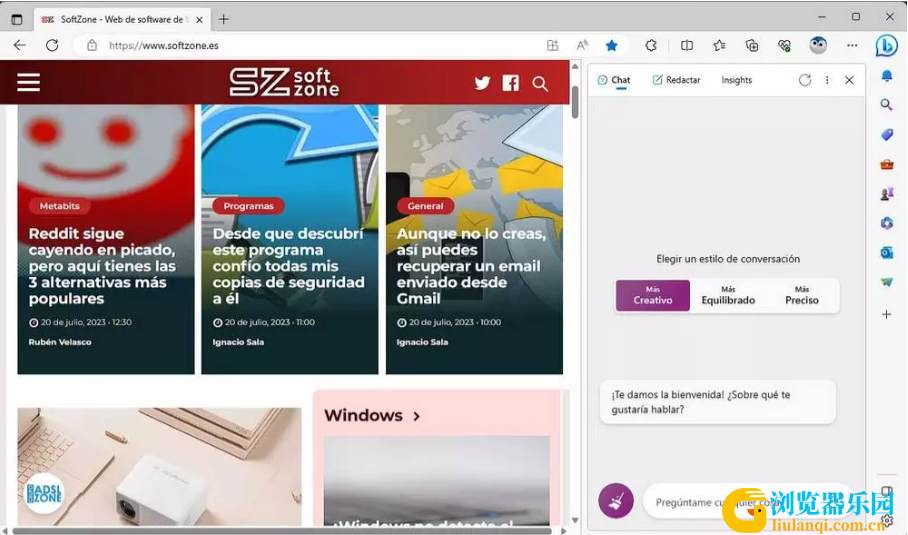Click the scroll up arrow of page
908x535 pixels.
point(575,66)
